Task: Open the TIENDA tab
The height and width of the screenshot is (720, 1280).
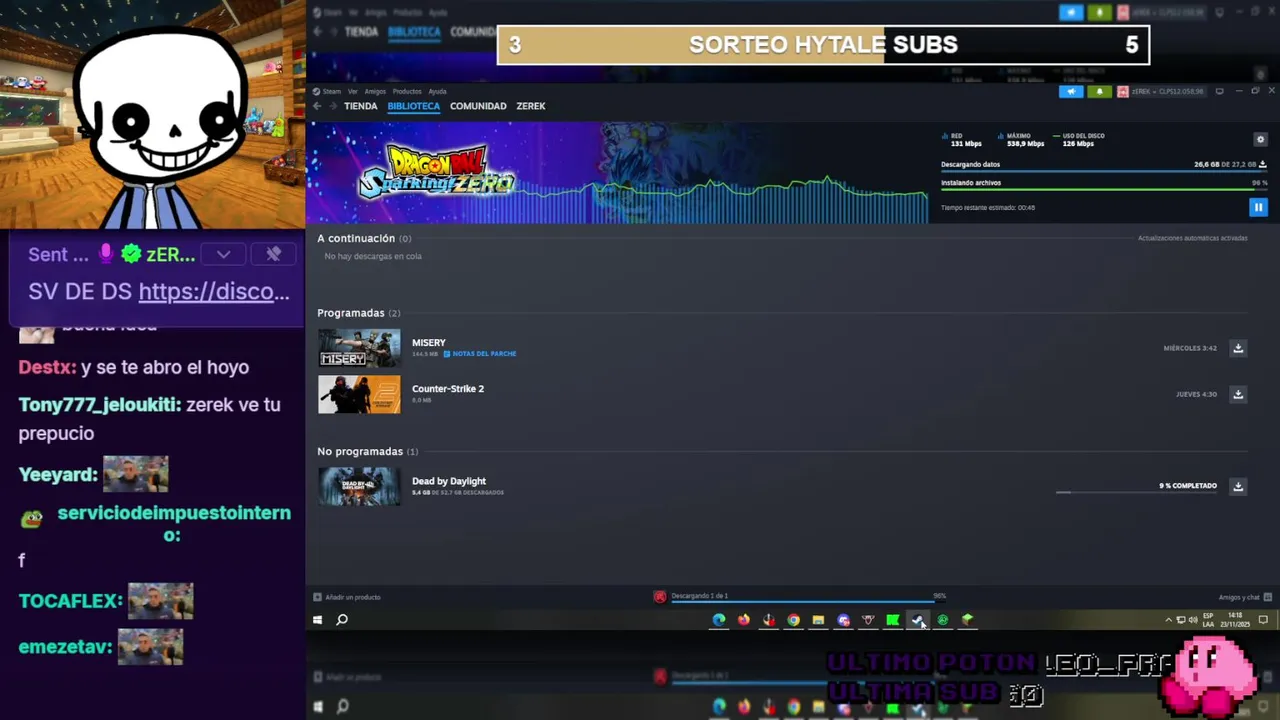Action: tap(361, 106)
